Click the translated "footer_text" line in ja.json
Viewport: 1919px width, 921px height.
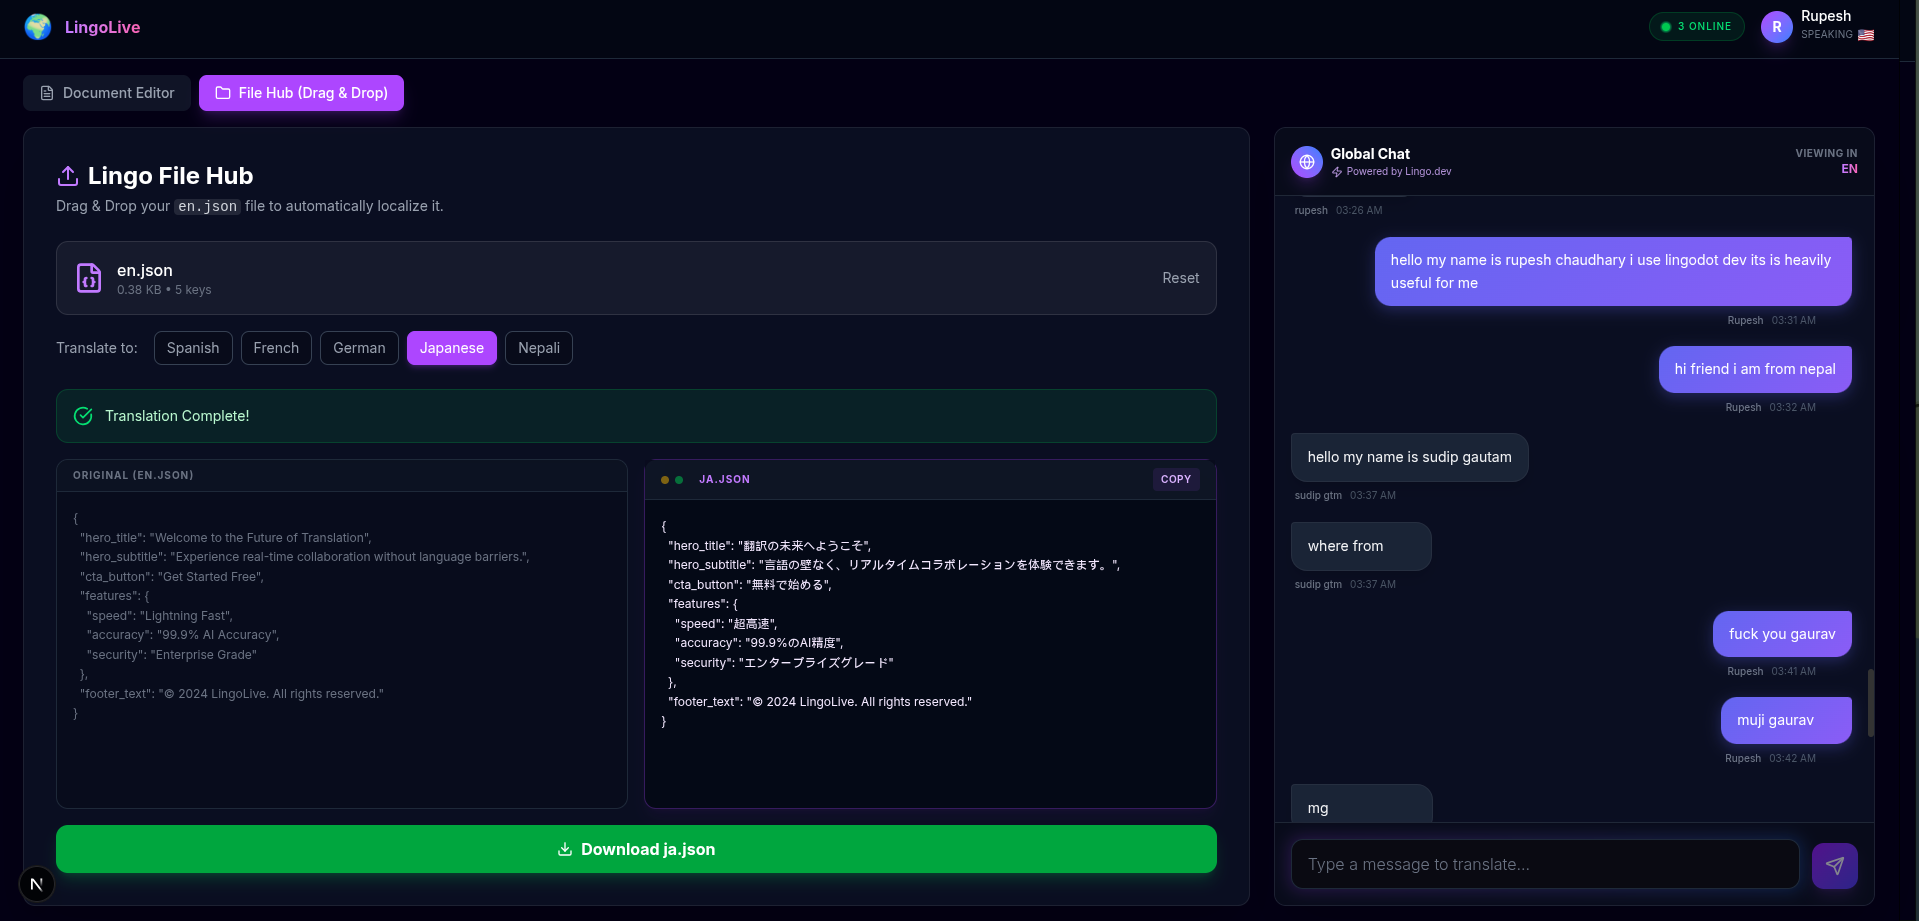coord(820,702)
